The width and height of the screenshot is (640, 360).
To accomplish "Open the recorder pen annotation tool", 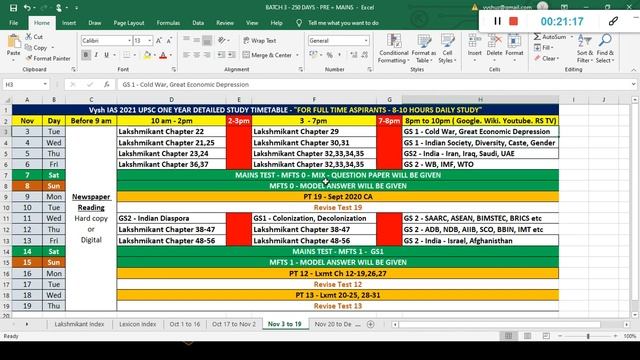I will [613, 21].
